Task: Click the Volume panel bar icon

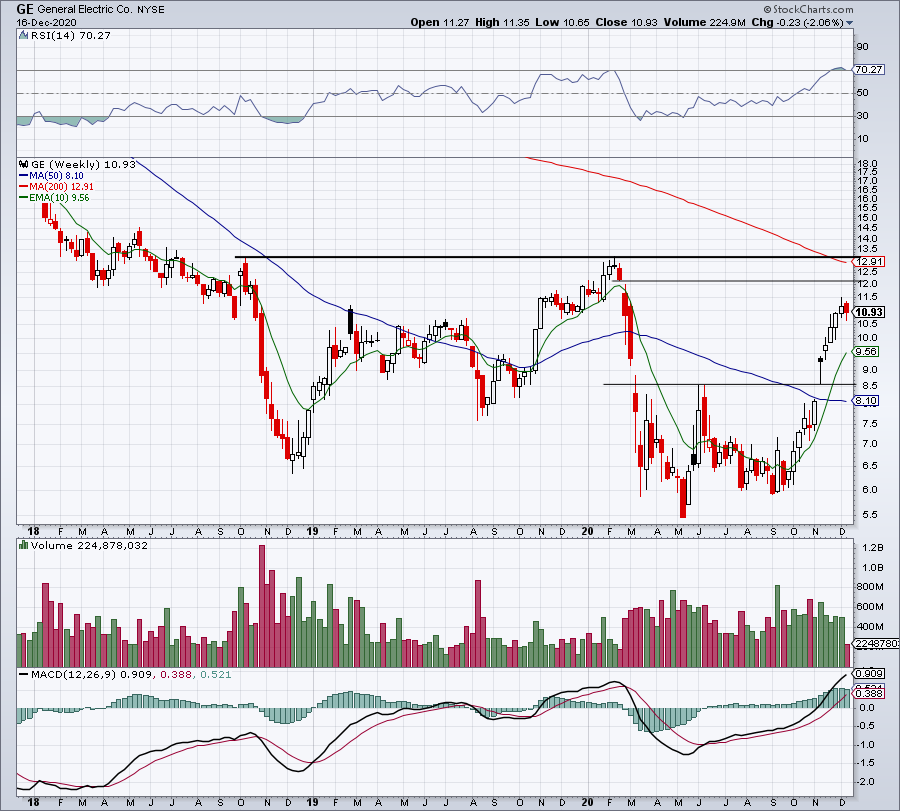Action: tap(24, 545)
